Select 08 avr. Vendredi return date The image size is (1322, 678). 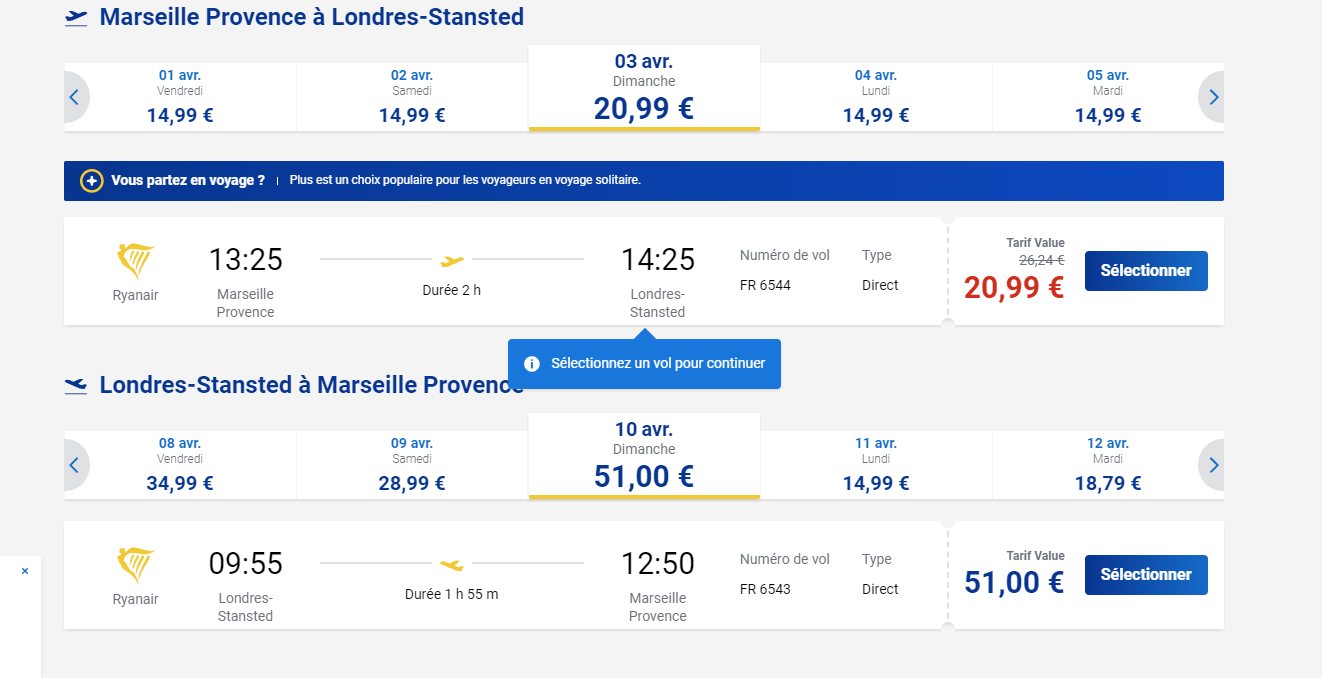point(180,465)
